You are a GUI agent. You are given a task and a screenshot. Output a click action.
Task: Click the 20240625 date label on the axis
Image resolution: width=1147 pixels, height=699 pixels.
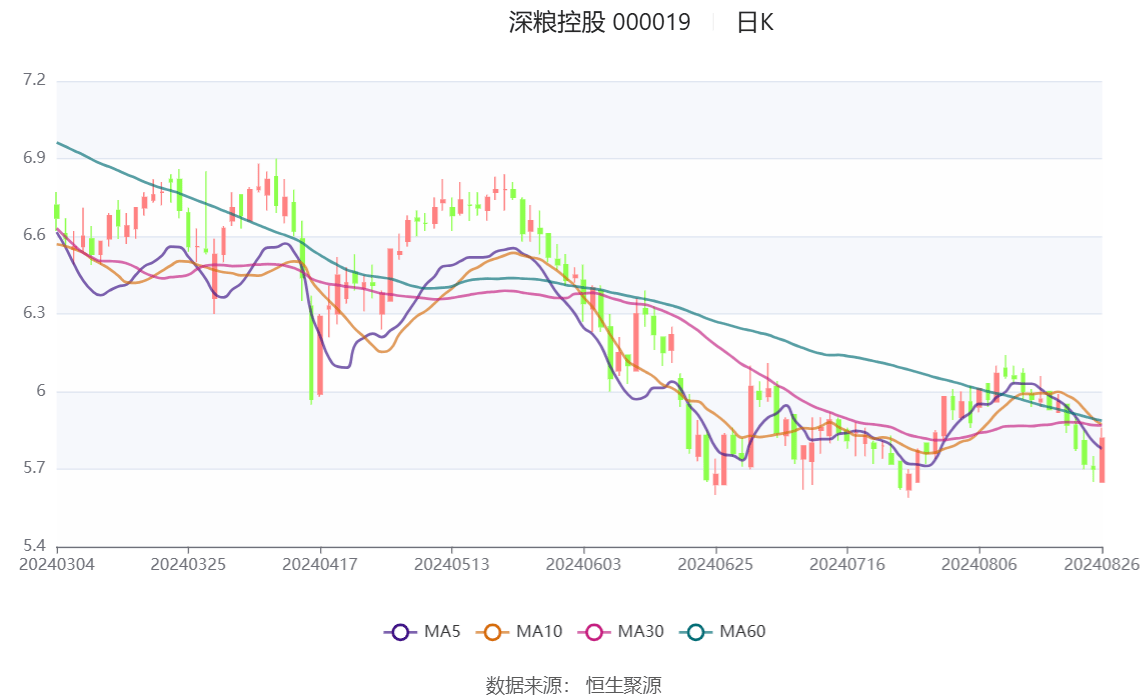pos(718,564)
